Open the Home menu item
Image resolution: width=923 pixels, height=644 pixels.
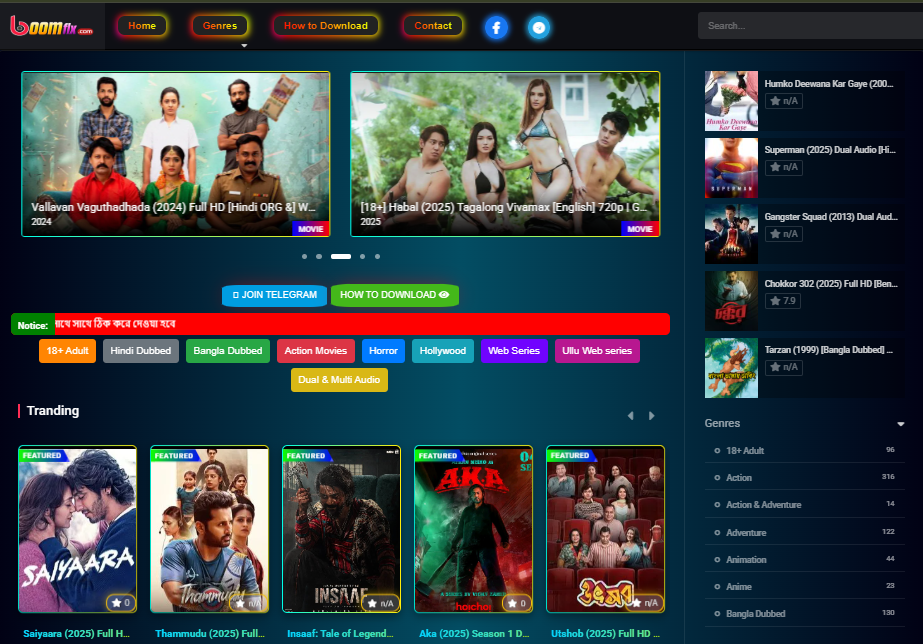click(x=142, y=26)
